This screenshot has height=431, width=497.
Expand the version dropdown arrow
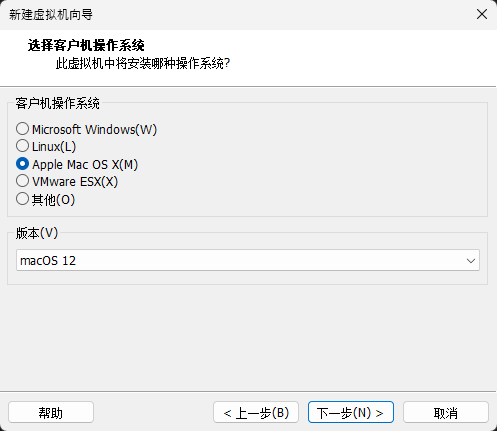tap(471, 260)
